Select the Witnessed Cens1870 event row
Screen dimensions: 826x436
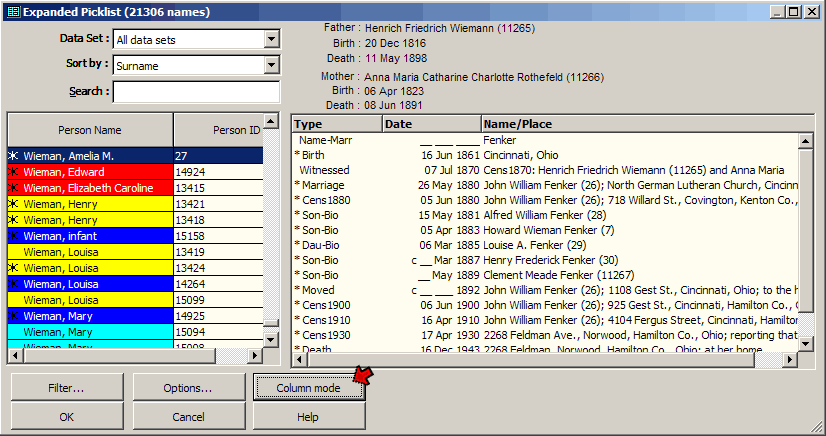(x=545, y=170)
